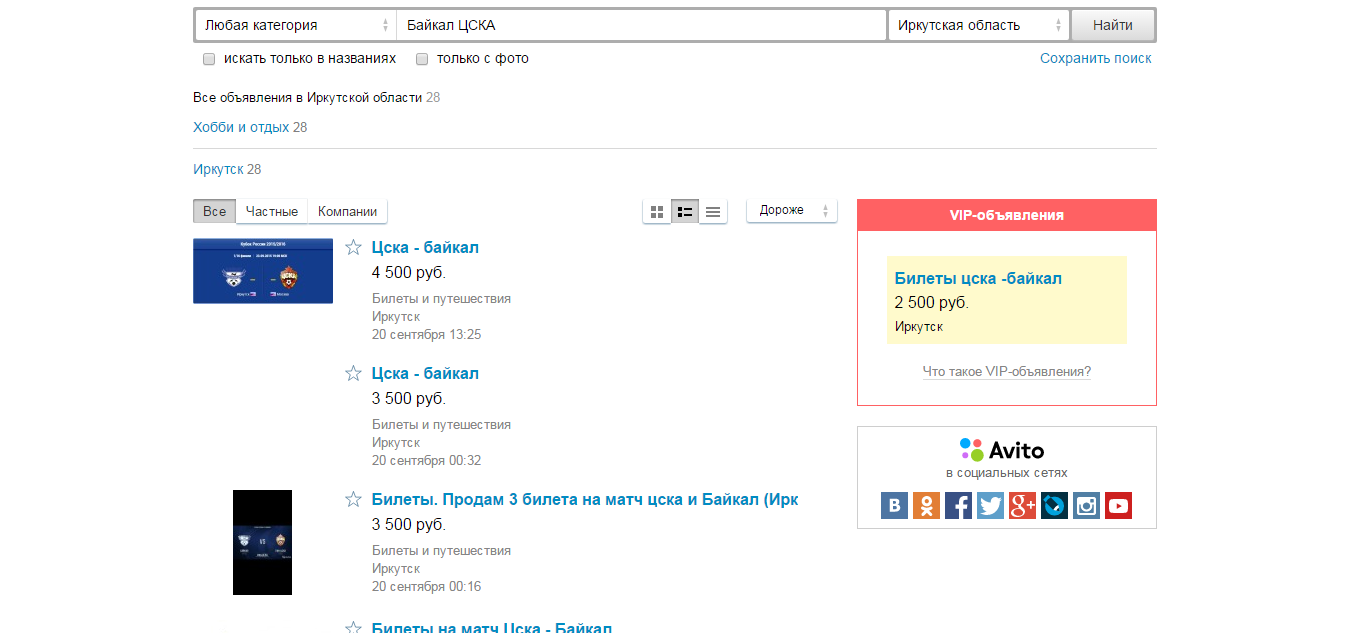1347x633 pixels.
Task: Favorite the first 'Цска - байкал' listing star
Action: point(353,247)
